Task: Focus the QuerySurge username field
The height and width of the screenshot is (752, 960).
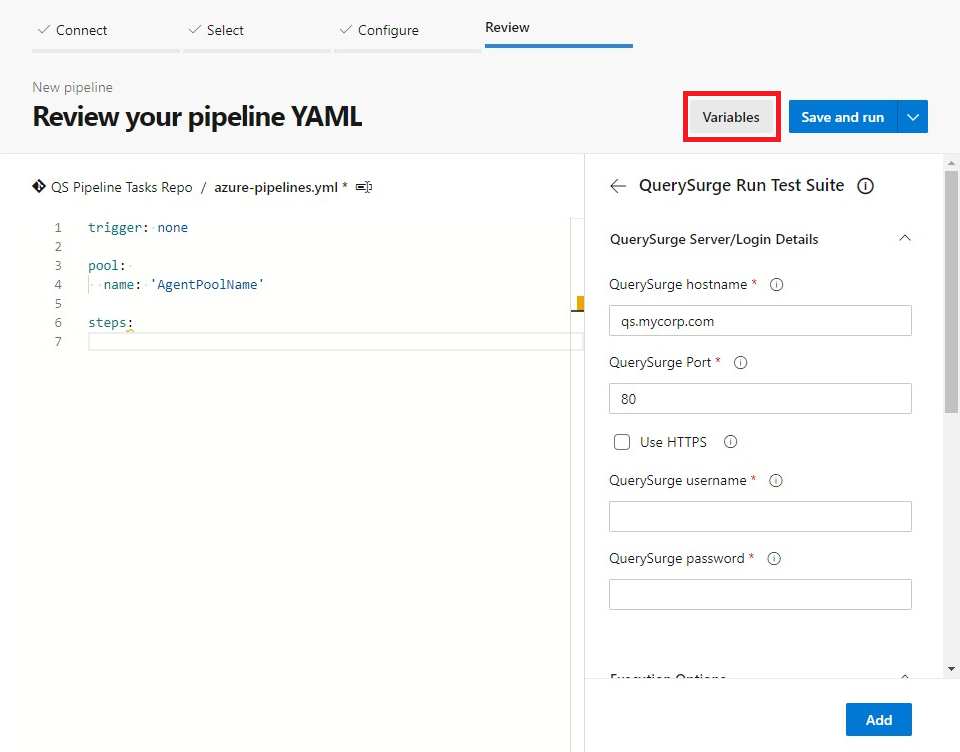Action: (x=760, y=517)
